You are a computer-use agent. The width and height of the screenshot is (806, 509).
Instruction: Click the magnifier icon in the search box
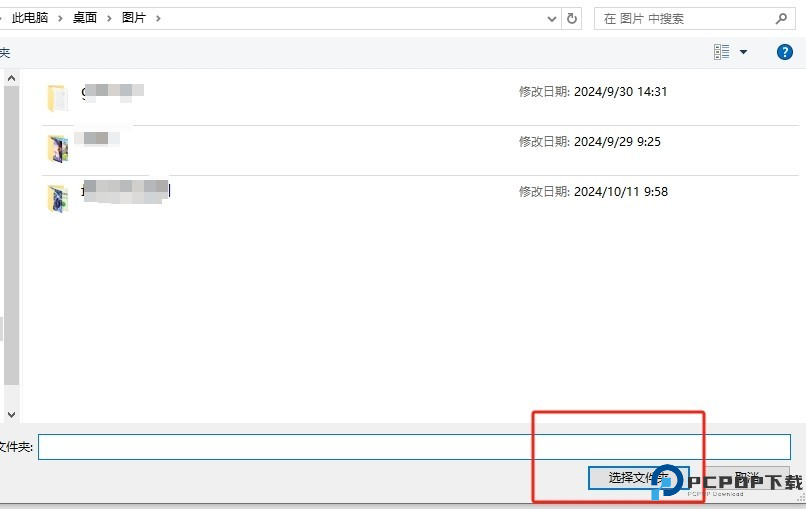pyautogui.click(x=781, y=18)
